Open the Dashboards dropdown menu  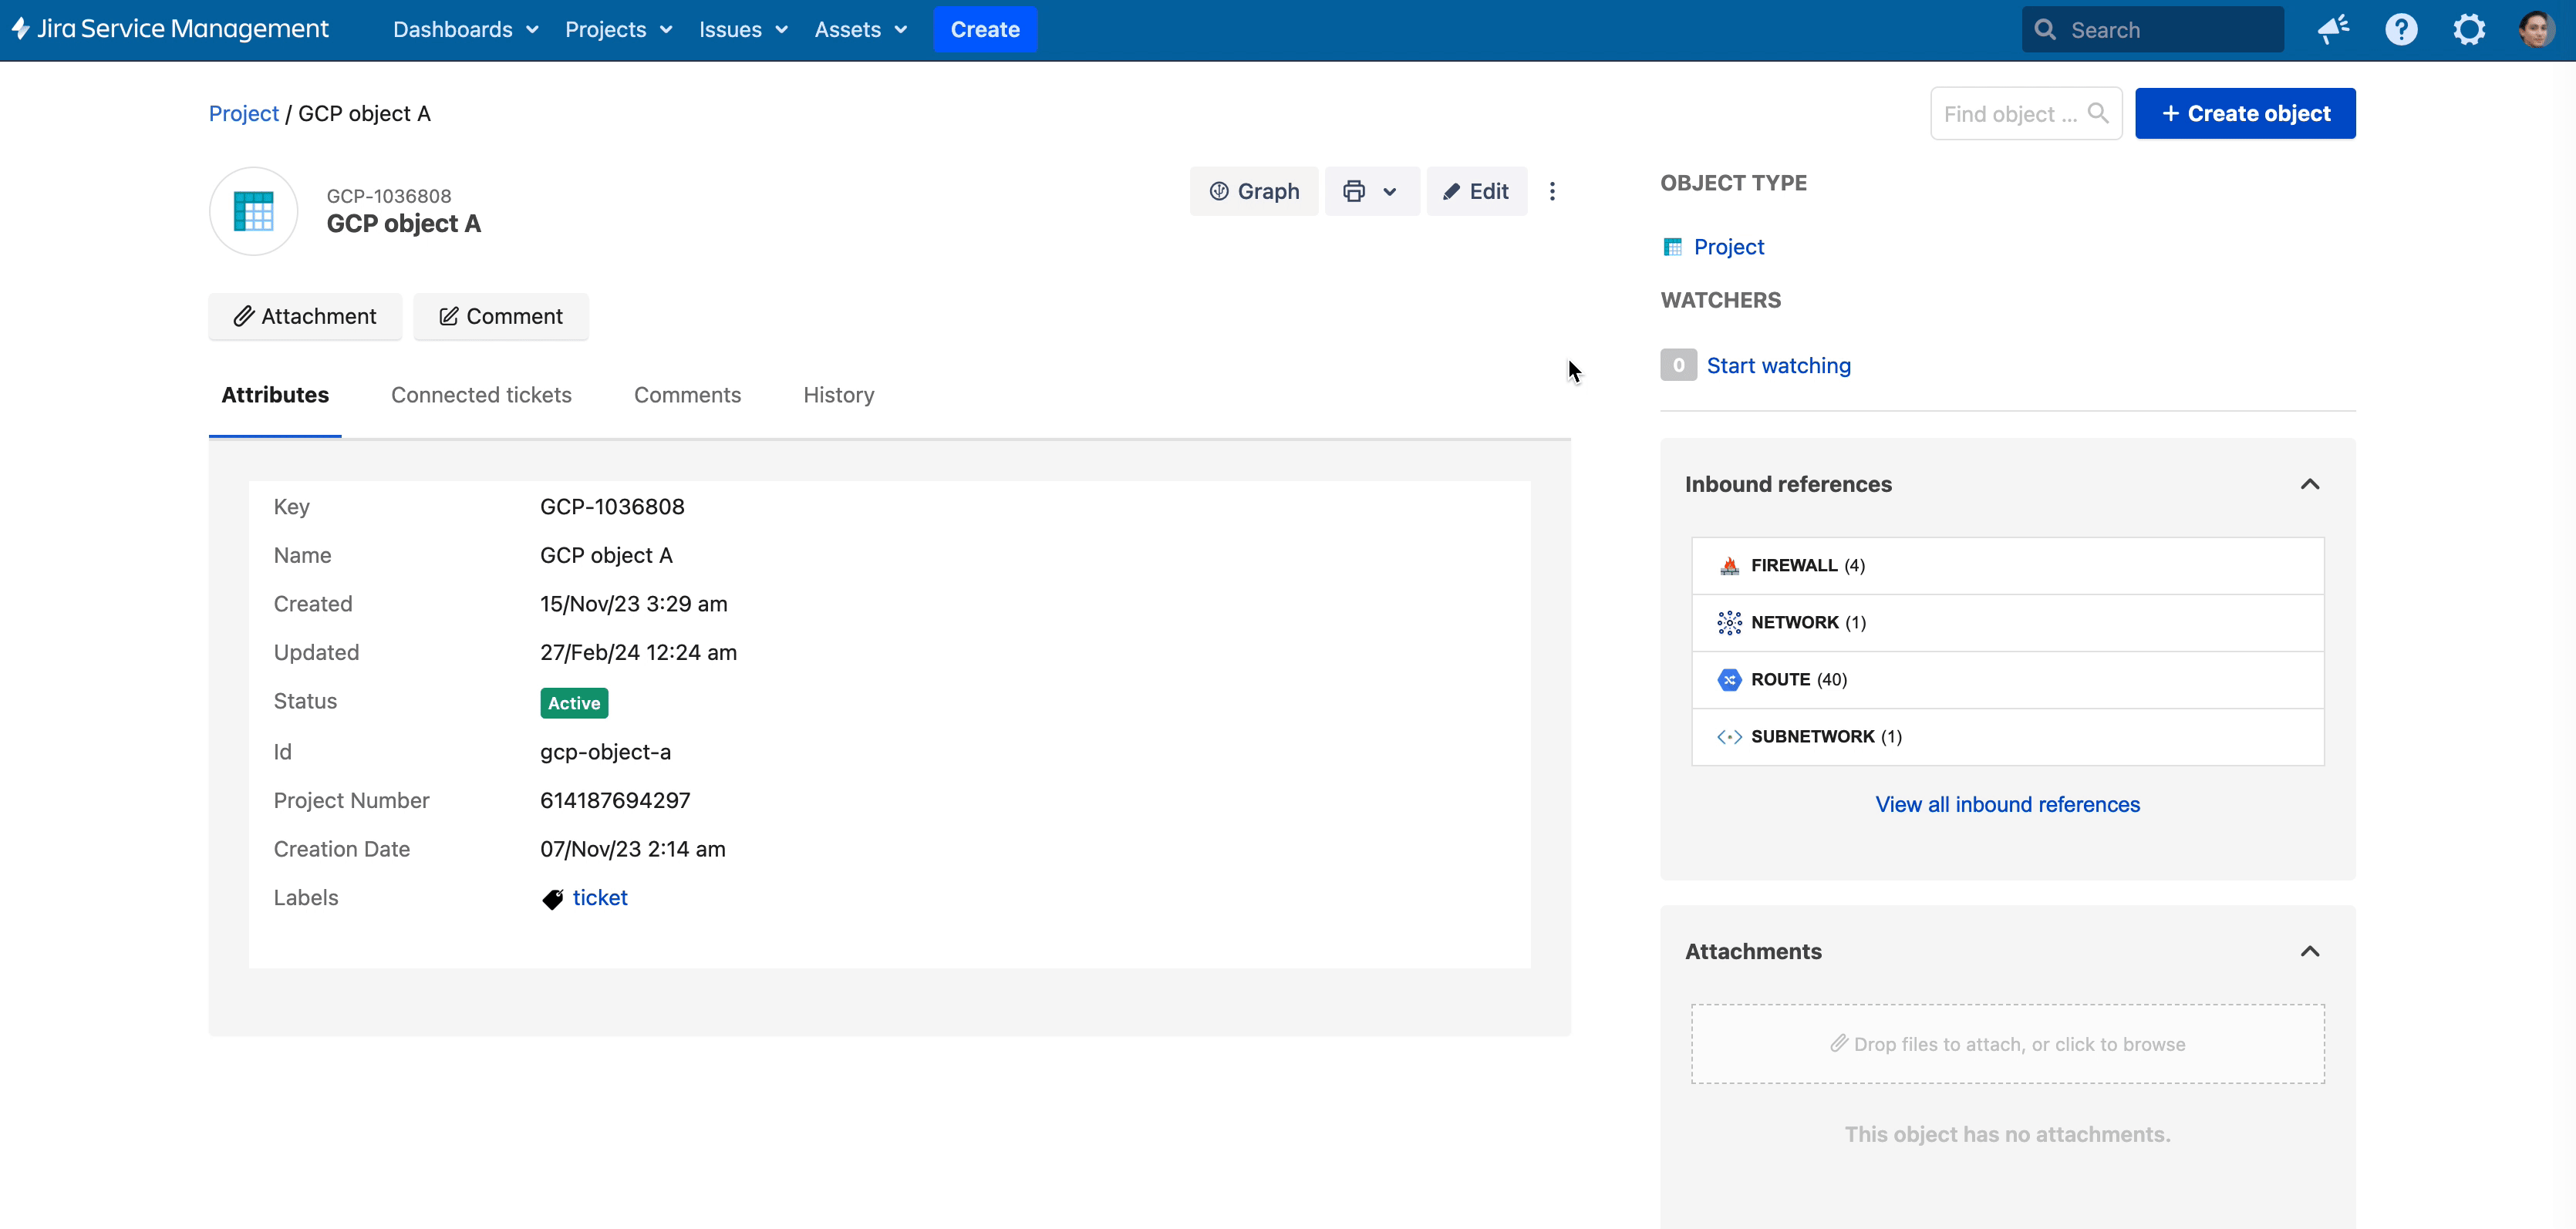tap(466, 29)
